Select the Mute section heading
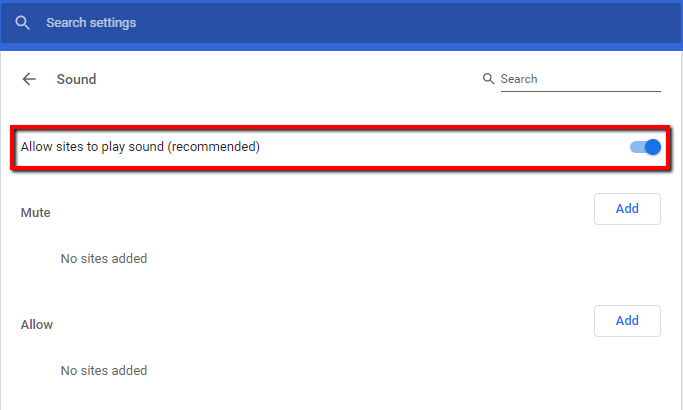Image resolution: width=683 pixels, height=410 pixels. 36,212
